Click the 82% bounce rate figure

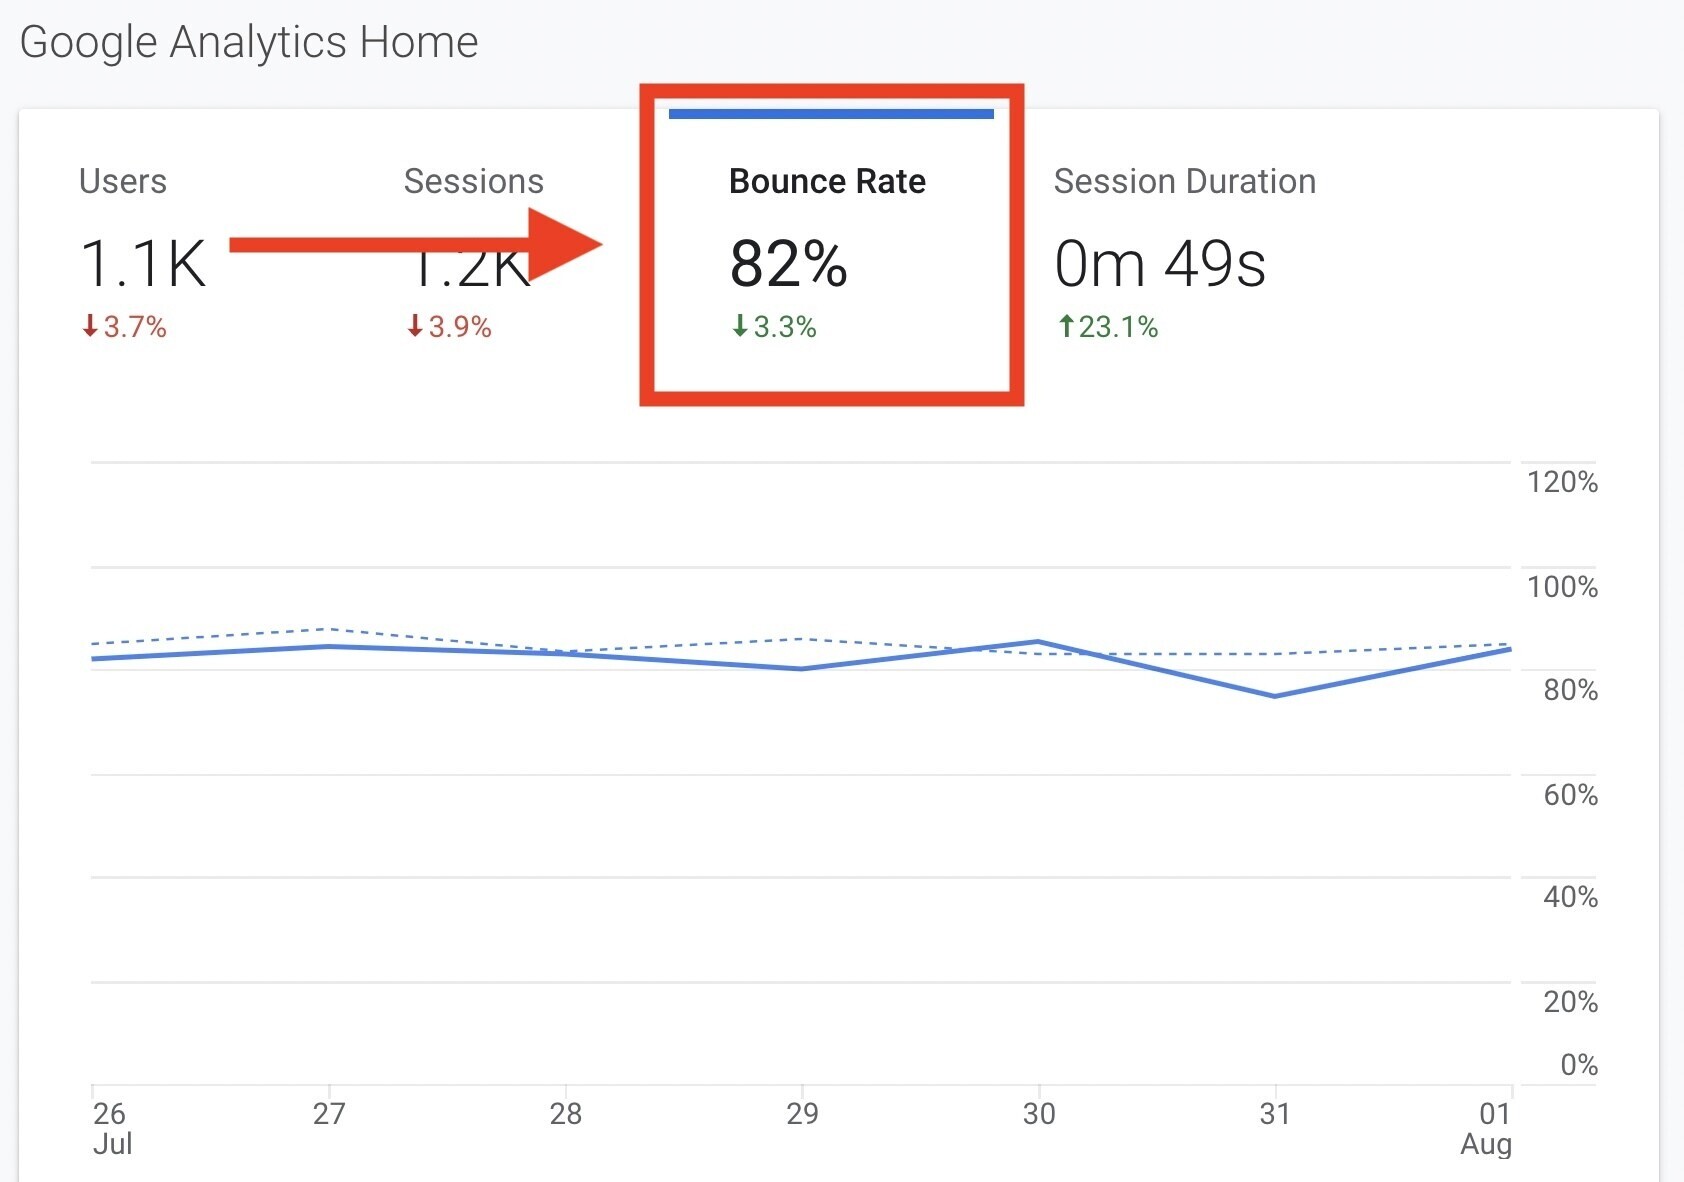[x=788, y=265]
